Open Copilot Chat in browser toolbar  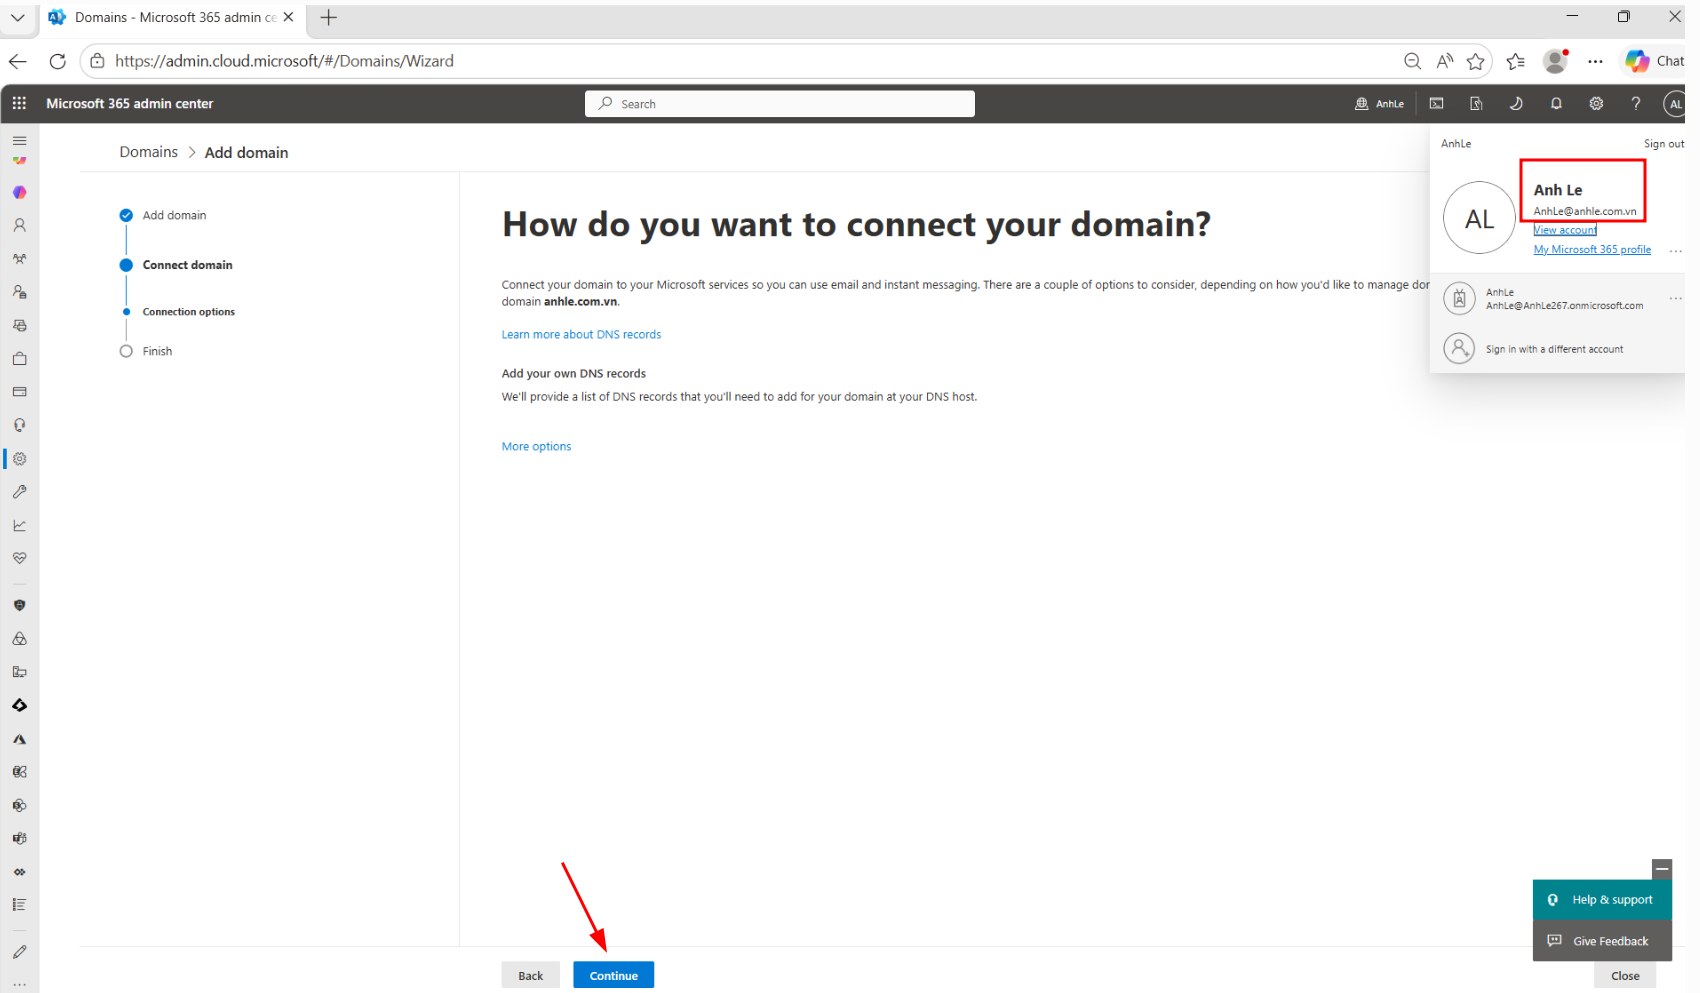tap(1654, 61)
